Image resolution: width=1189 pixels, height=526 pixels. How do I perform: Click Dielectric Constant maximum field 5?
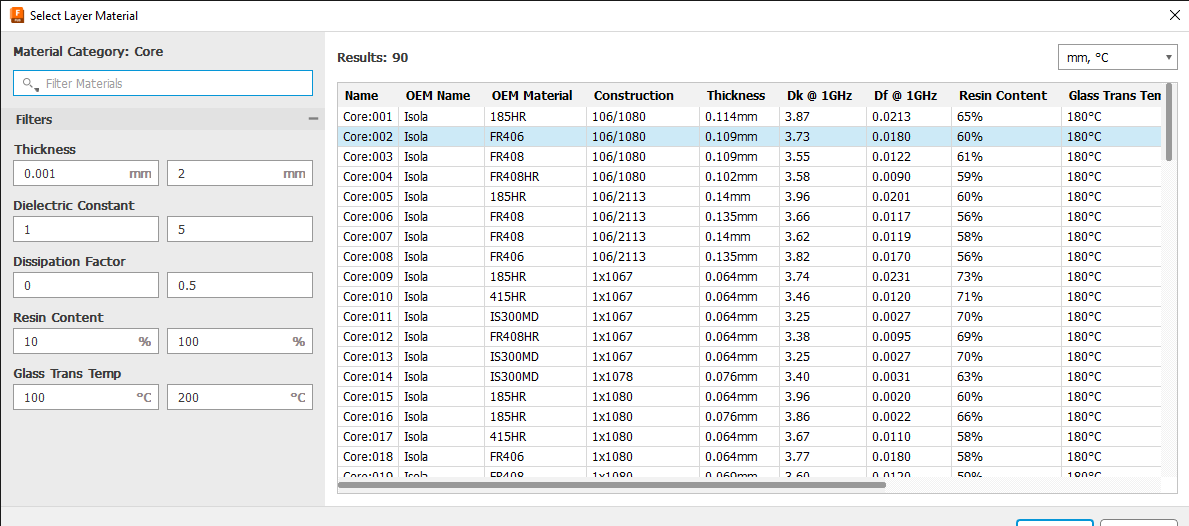coord(240,230)
